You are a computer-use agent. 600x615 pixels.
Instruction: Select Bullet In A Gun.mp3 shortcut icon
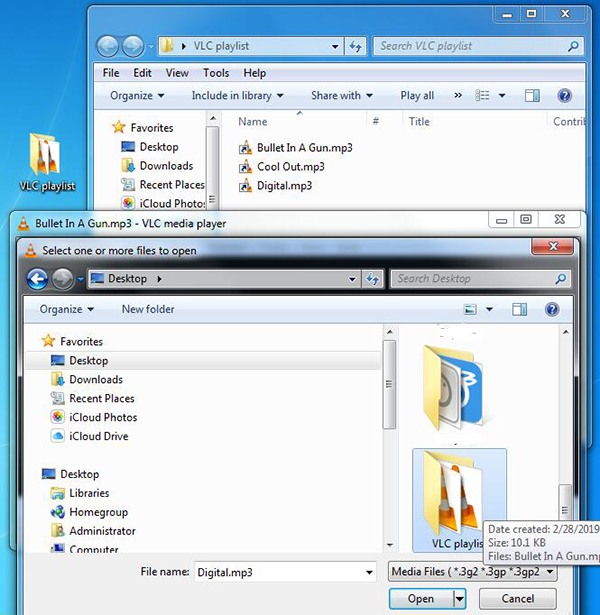(x=245, y=148)
